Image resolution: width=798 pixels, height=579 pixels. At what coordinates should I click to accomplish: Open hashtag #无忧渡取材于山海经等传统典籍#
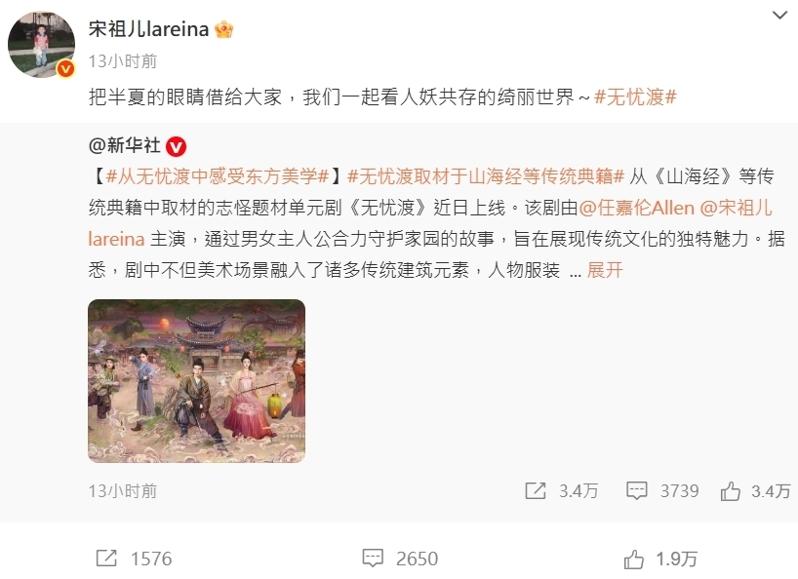coord(486,177)
